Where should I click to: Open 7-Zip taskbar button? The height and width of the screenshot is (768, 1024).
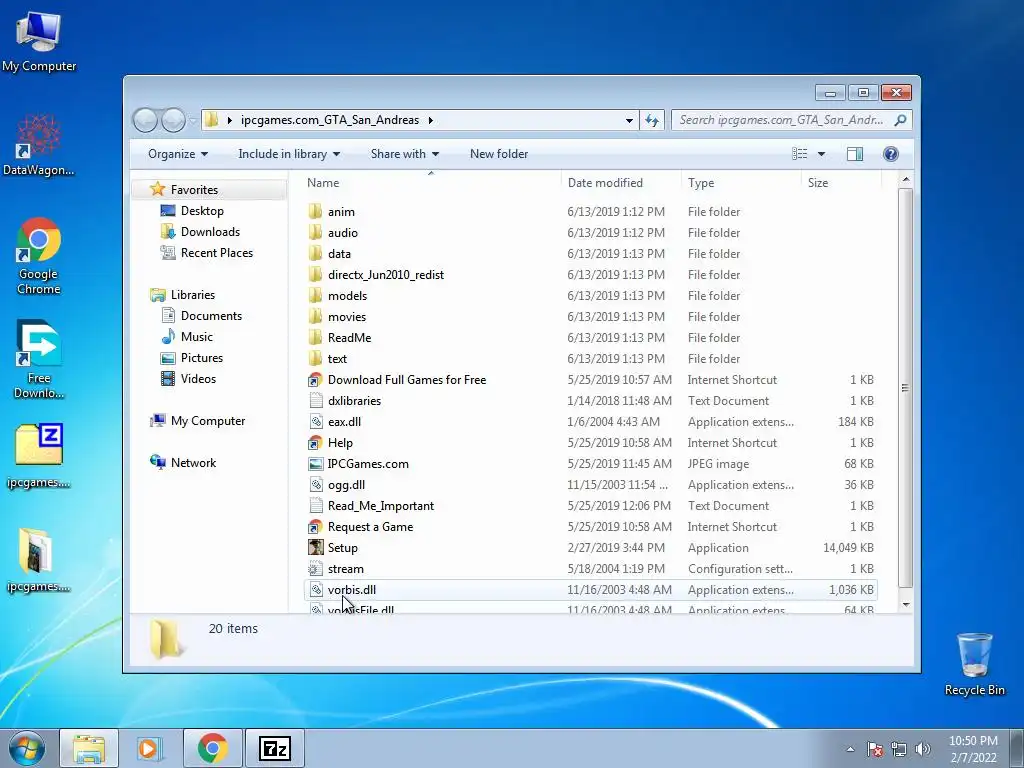pos(274,748)
